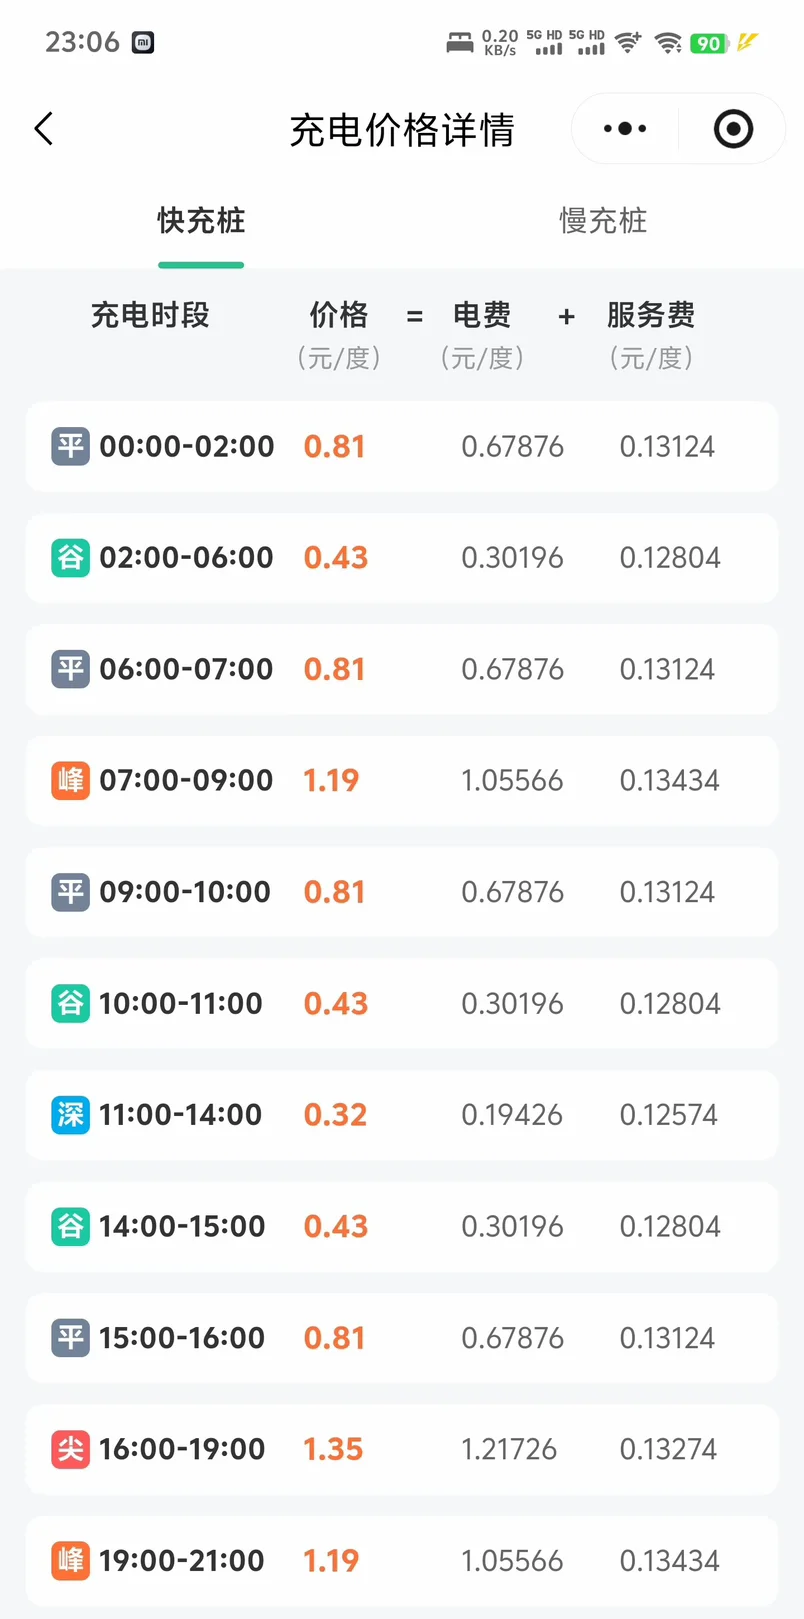The height and width of the screenshot is (1619, 804).
Task: Tap the 09:00-10:00 time period text
Action: click(x=185, y=892)
